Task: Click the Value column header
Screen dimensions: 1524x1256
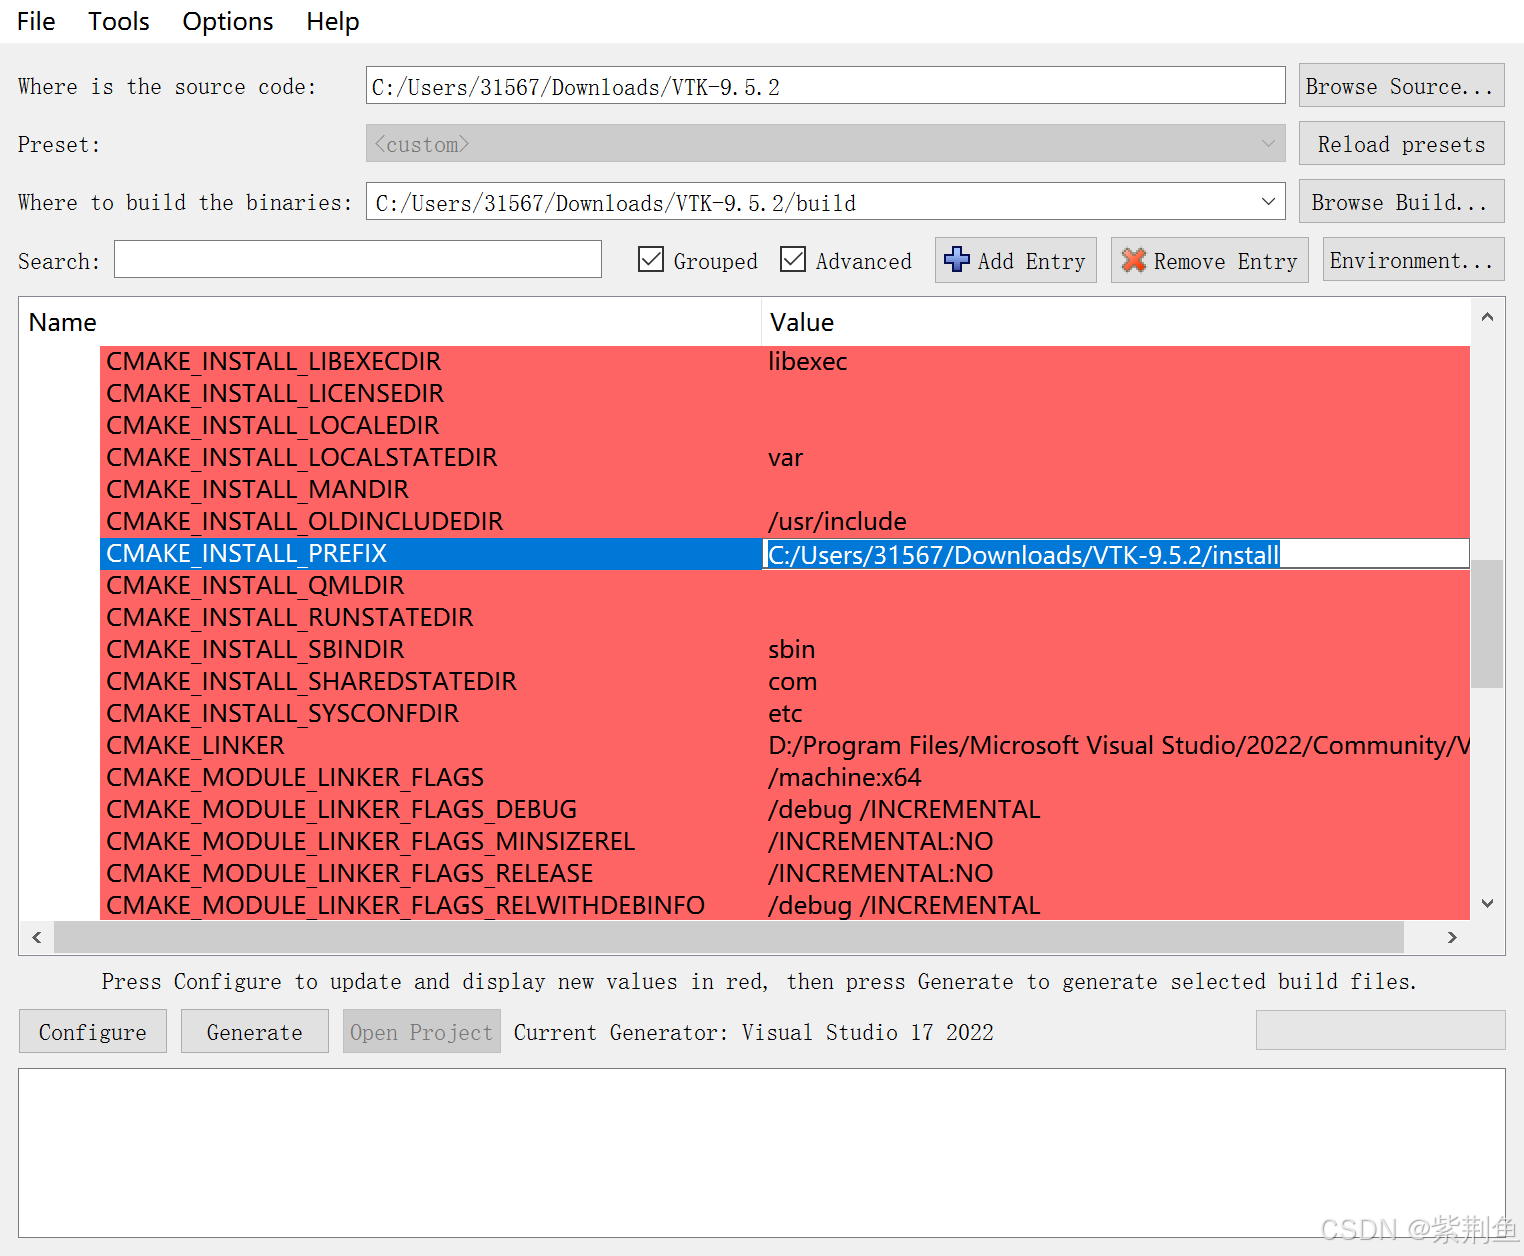Action: coord(1116,322)
